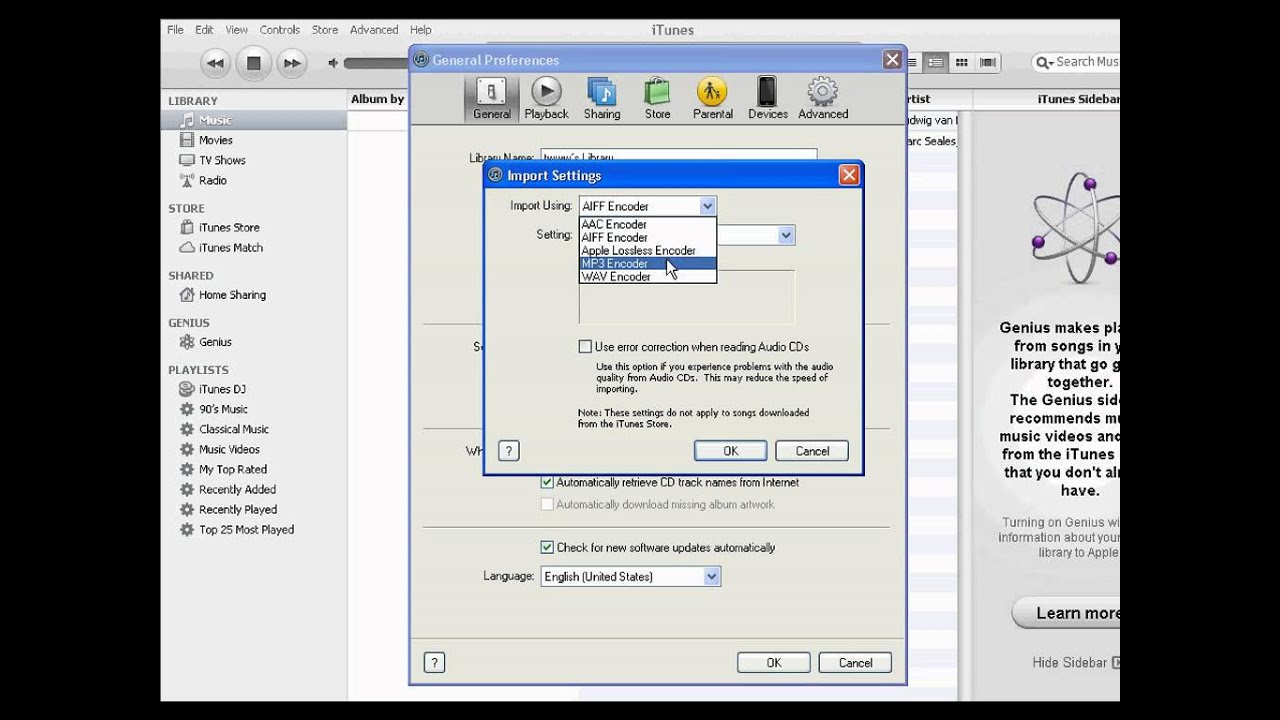1280x720 pixels.
Task: Open the Playback preferences tab
Action: coord(546,98)
